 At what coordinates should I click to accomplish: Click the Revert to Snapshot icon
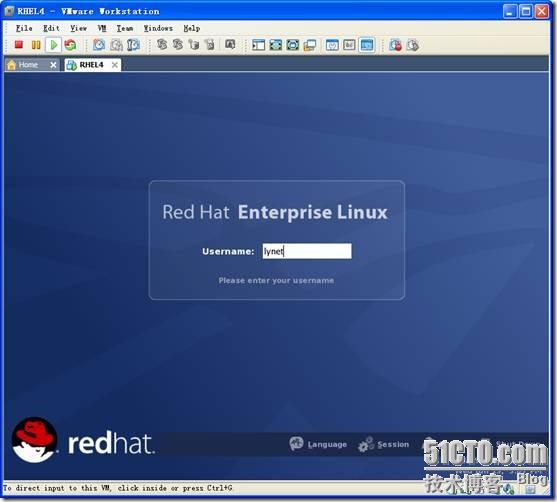(116, 45)
